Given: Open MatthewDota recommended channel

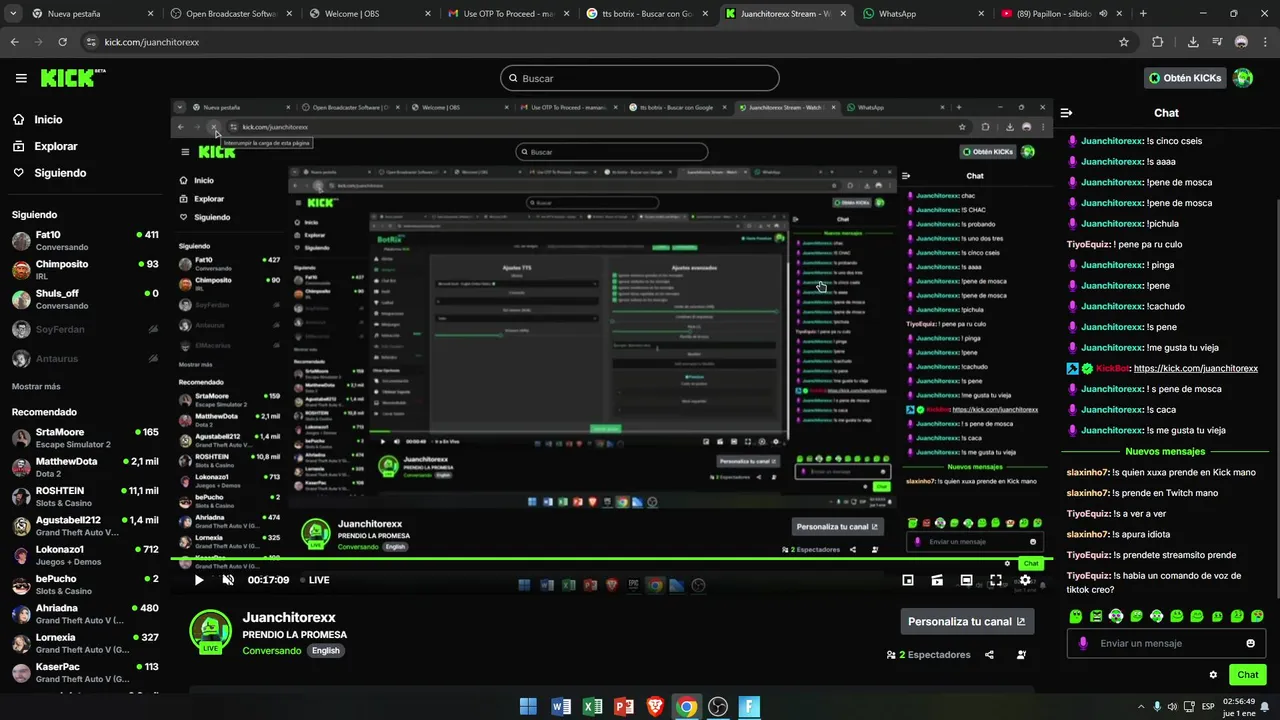Looking at the screenshot, I should point(85,467).
